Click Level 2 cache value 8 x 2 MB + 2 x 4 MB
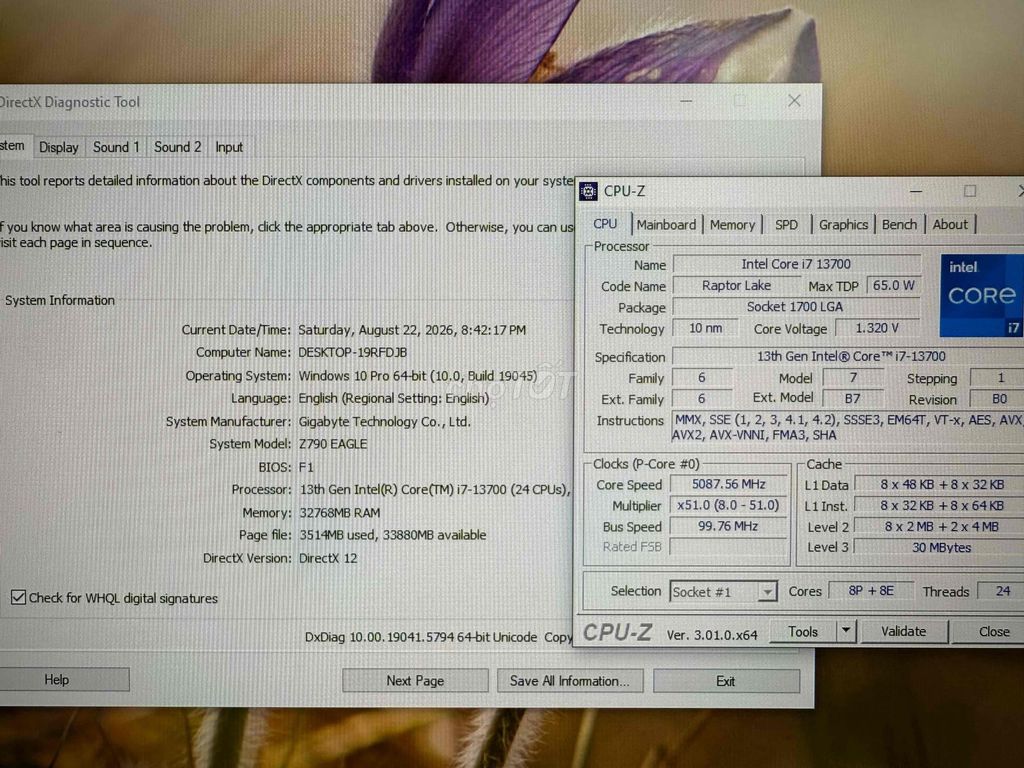This screenshot has width=1024, height=768. 940,526
